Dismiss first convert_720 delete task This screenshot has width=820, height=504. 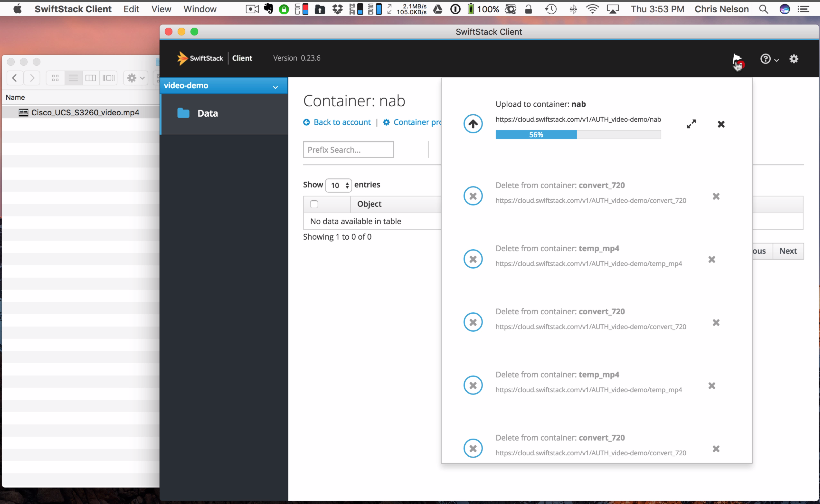pyautogui.click(x=716, y=196)
